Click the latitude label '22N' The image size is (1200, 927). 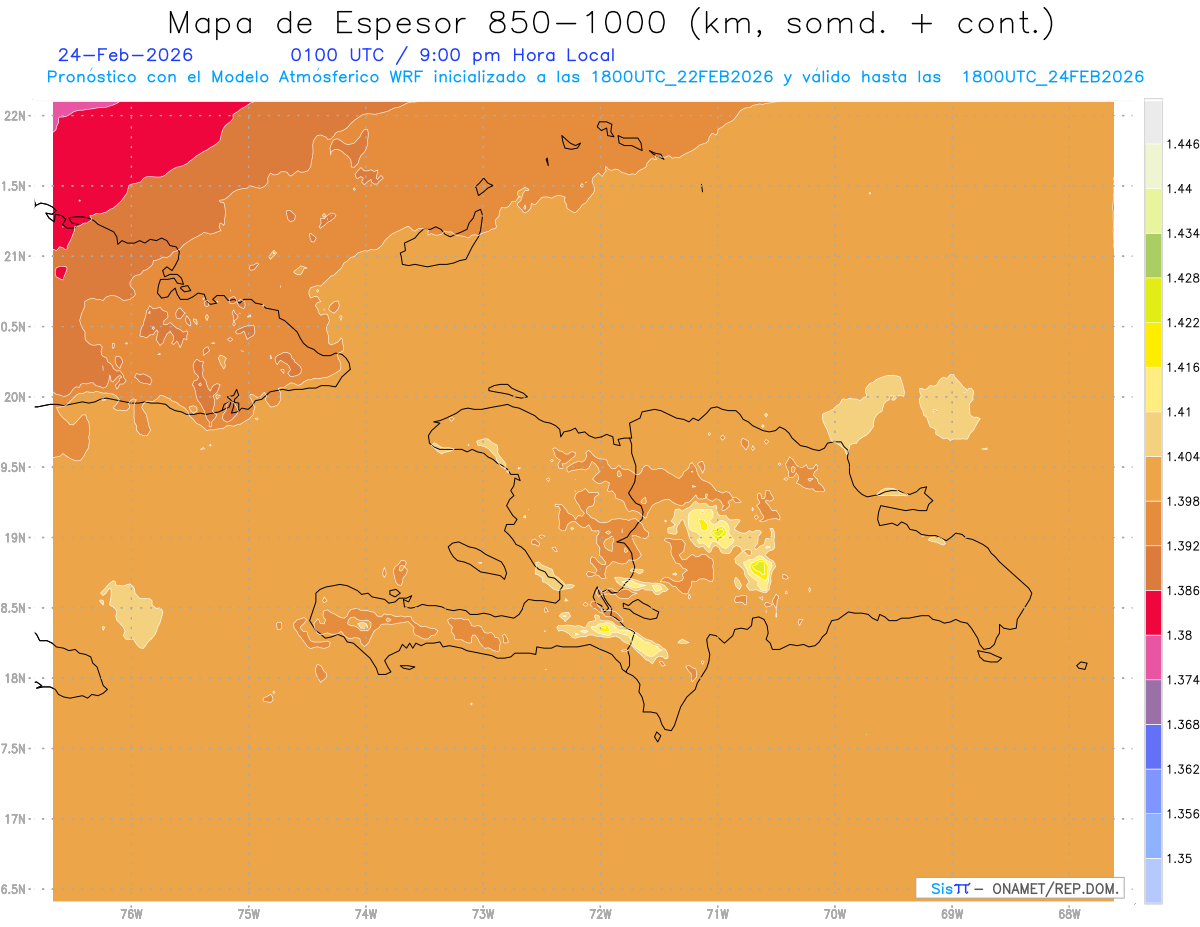point(15,116)
